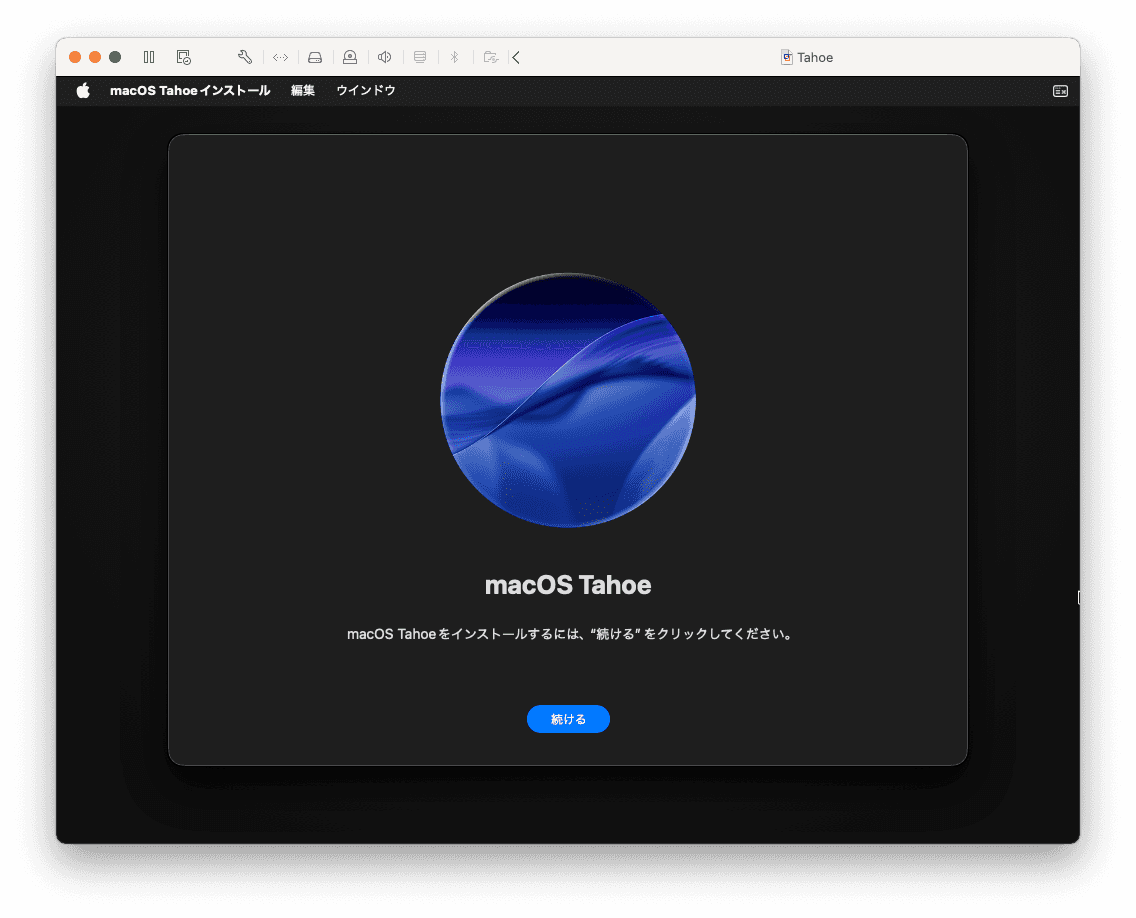Click the Bluetooth icon in toolbar
Viewport: 1136px width, 918px height.
click(x=454, y=57)
